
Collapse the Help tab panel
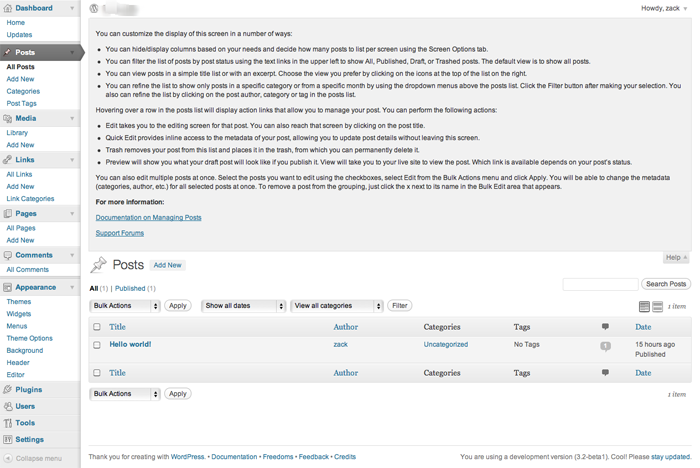point(676,258)
